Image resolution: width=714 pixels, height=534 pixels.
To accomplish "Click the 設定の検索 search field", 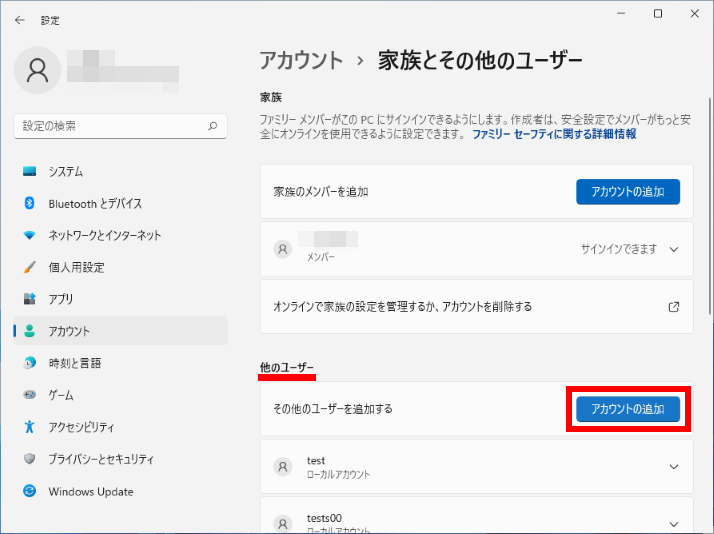I will coord(121,126).
